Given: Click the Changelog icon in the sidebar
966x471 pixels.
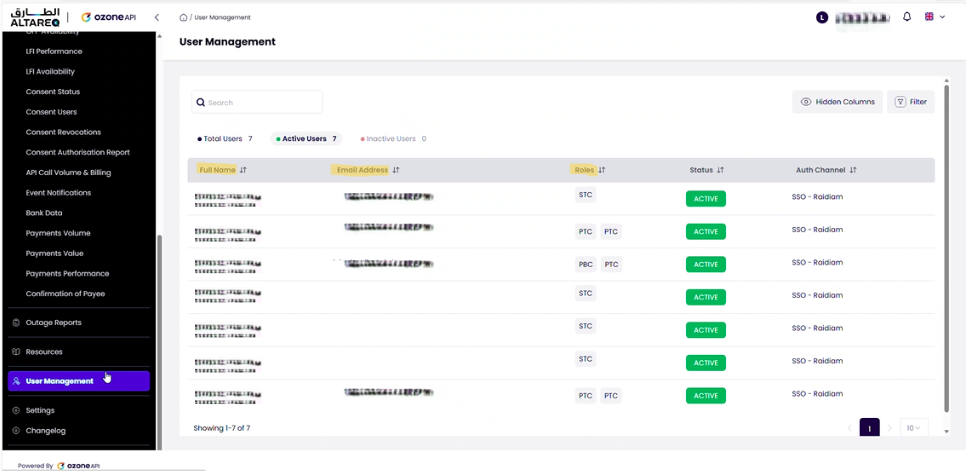Looking at the screenshot, I should [17, 431].
